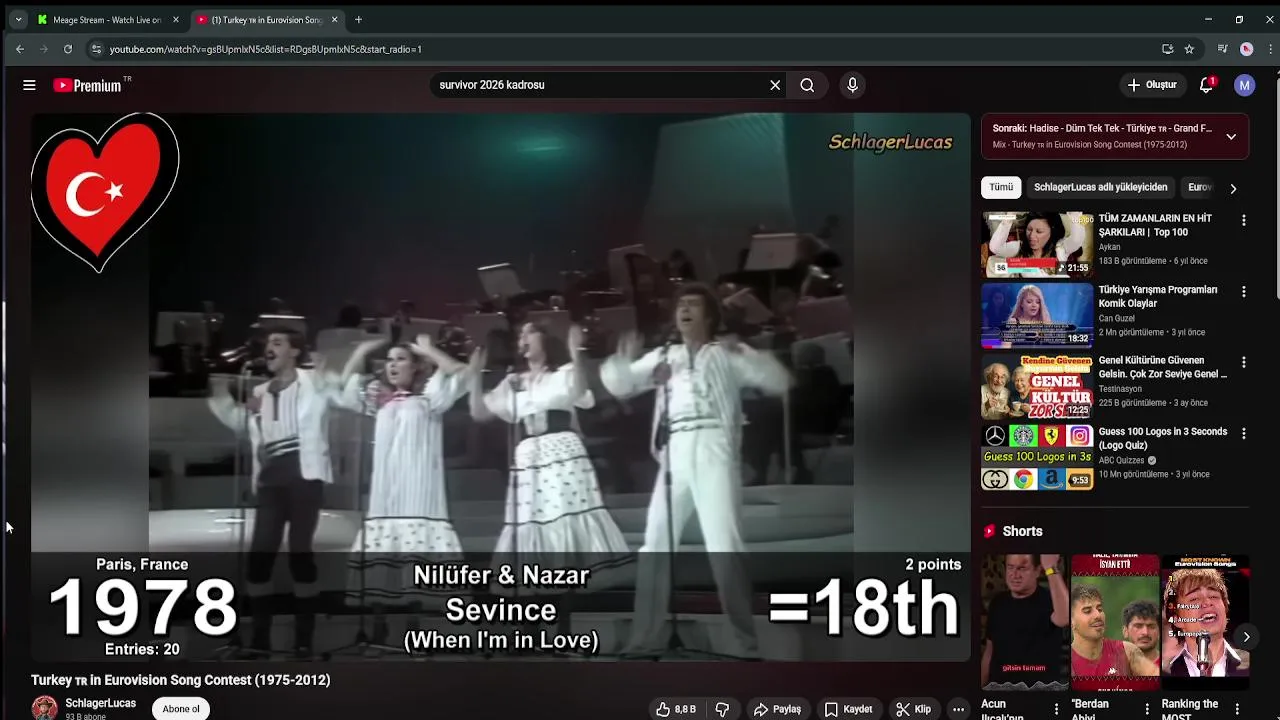Viewport: 1280px width, 720px height.
Task: Start voice search with the microphone icon
Action: (852, 85)
